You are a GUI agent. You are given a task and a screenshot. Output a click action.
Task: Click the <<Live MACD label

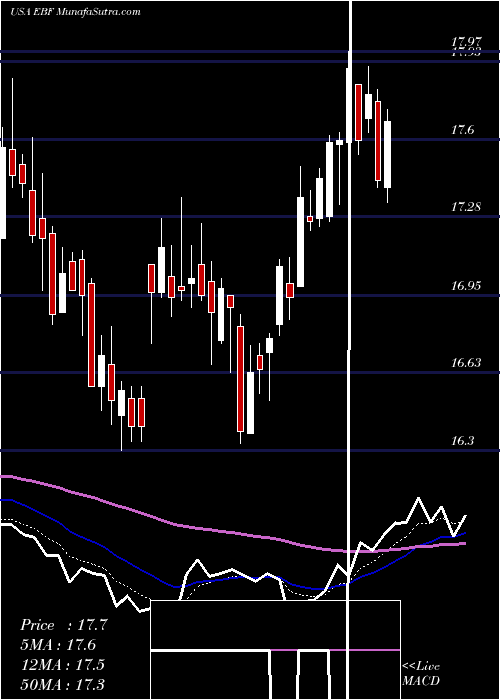(x=421, y=673)
